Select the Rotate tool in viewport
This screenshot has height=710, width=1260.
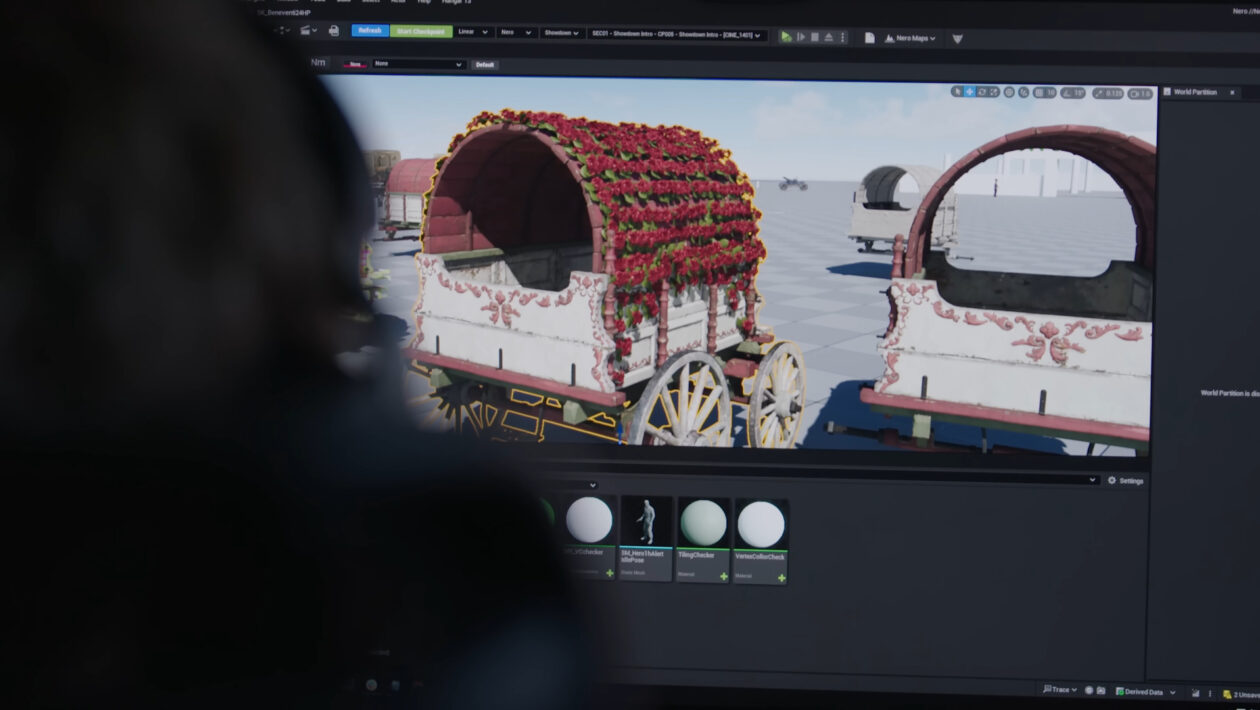982,92
